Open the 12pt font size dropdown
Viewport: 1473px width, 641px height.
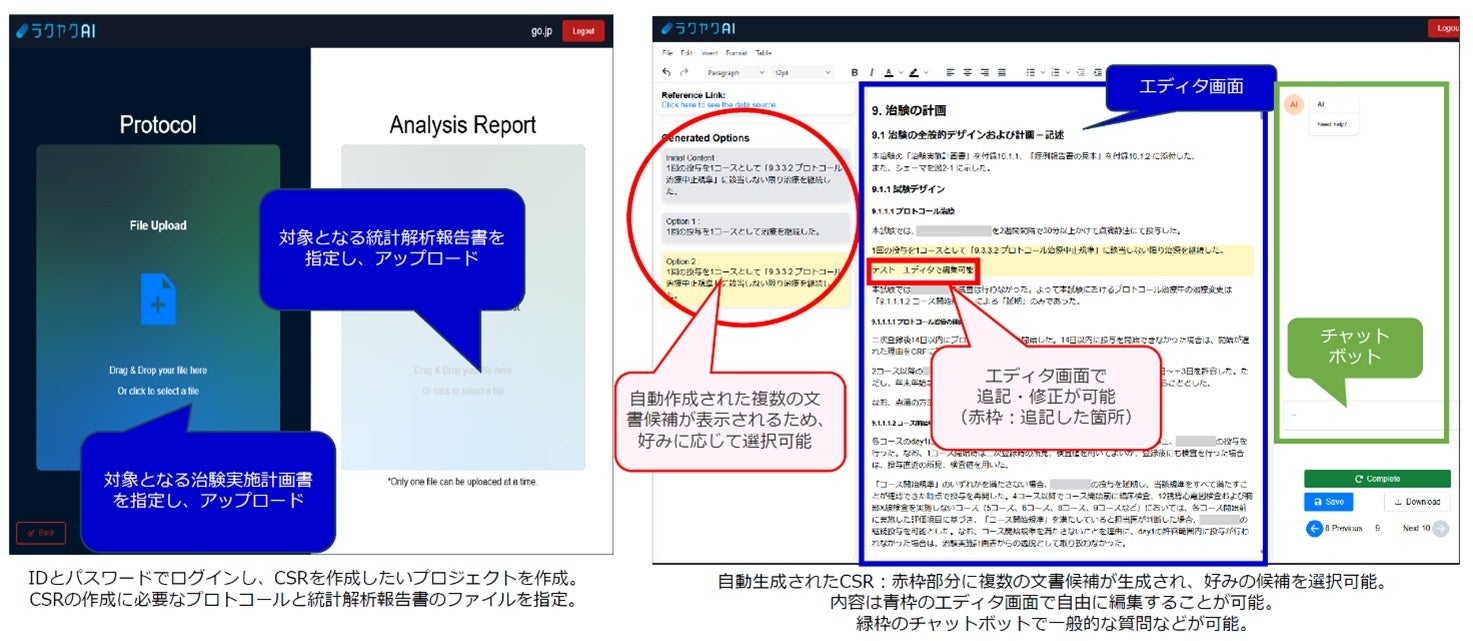click(x=802, y=72)
